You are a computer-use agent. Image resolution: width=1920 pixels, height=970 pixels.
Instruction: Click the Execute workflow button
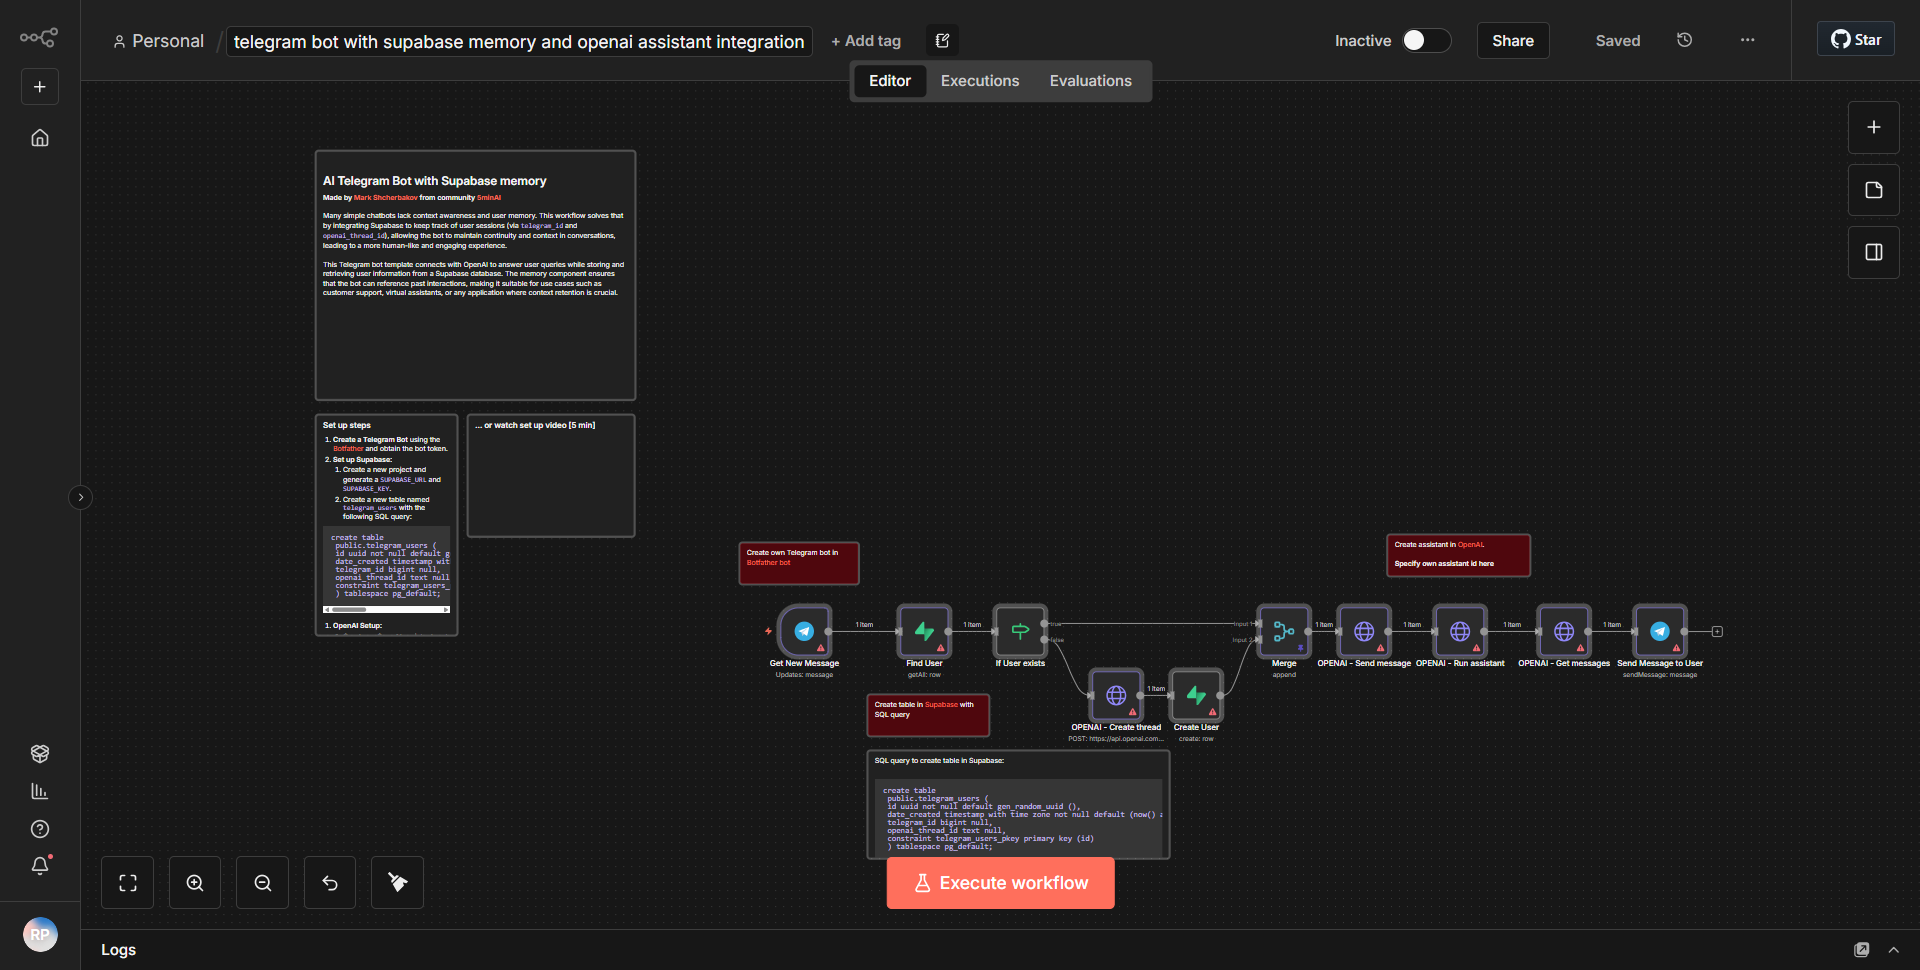click(1001, 883)
